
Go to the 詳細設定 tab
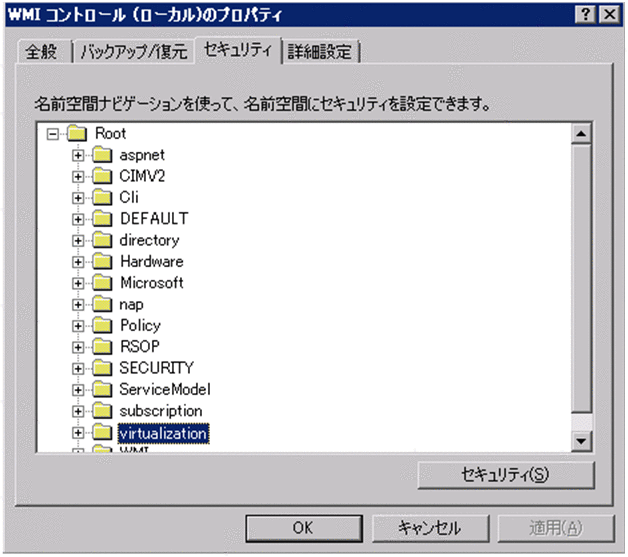(x=320, y=52)
